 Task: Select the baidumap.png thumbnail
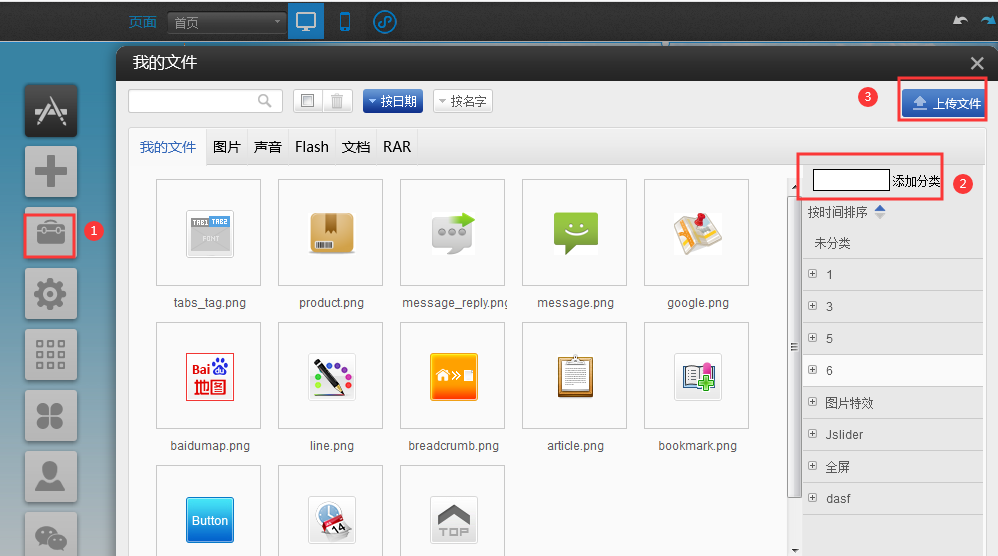209,376
